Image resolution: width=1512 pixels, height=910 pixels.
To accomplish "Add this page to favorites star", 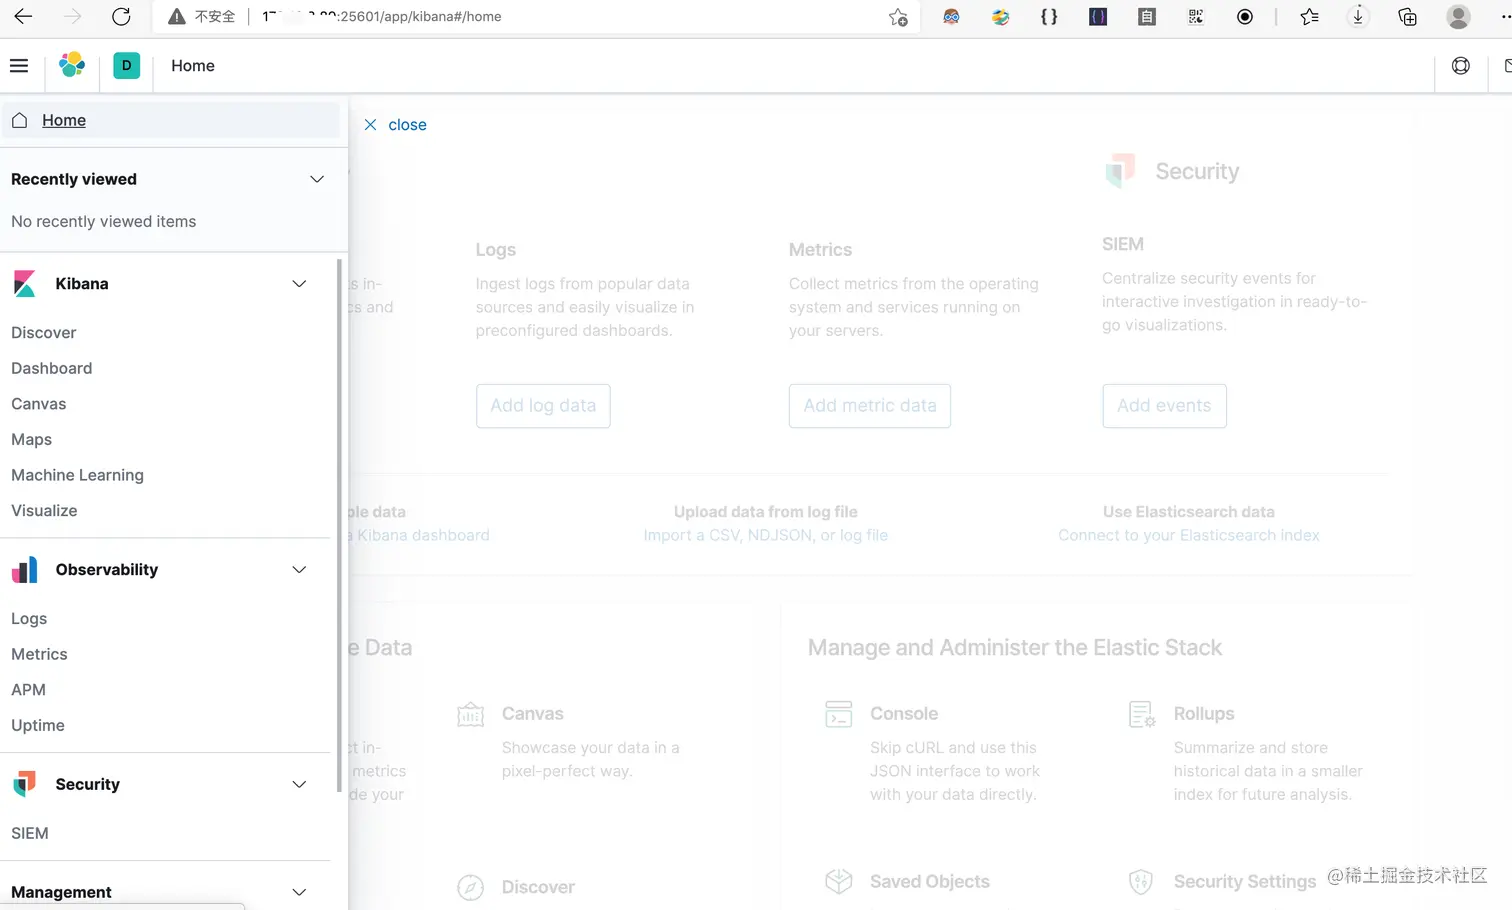I will click(898, 17).
